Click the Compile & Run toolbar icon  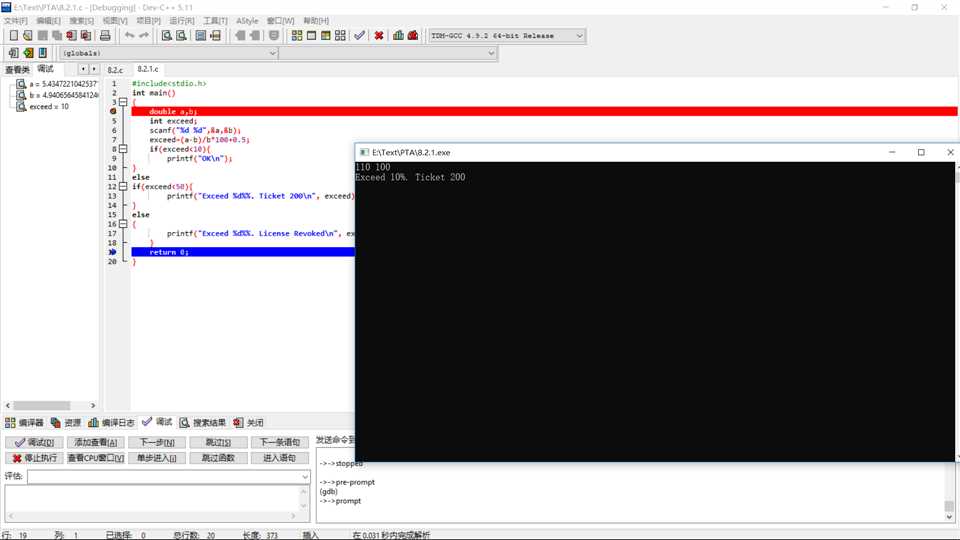point(326,36)
